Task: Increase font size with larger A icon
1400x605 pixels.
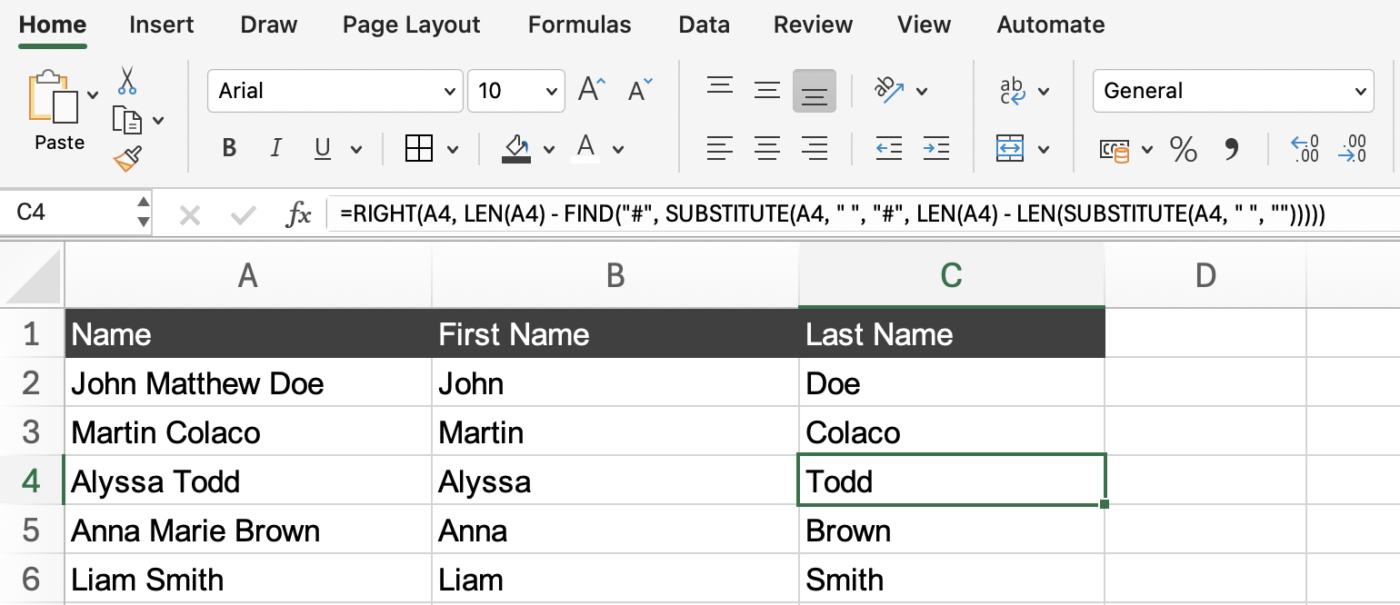Action: coord(591,91)
